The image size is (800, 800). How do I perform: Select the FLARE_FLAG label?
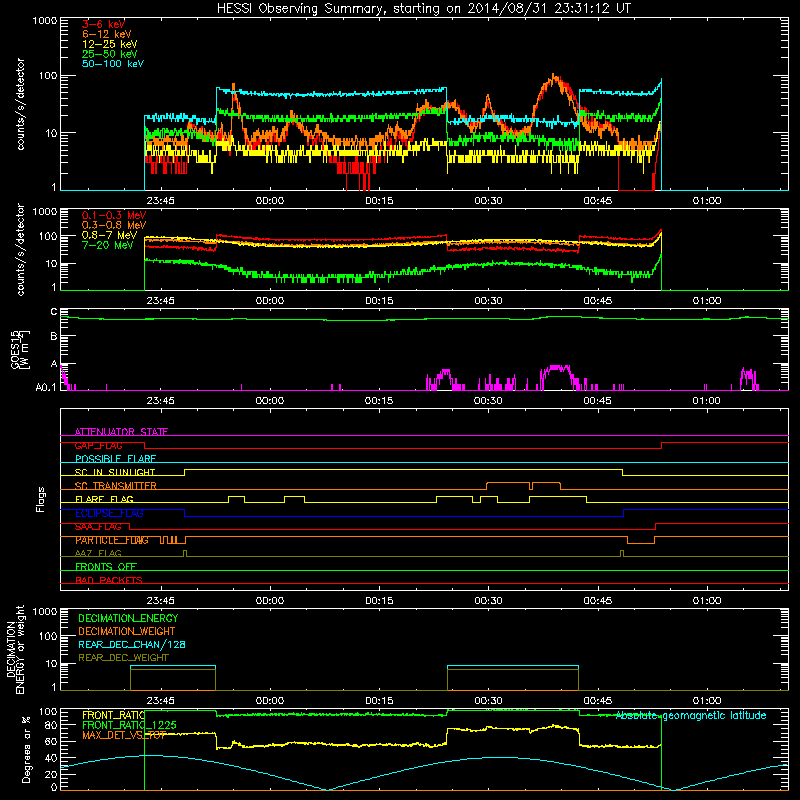point(104,499)
